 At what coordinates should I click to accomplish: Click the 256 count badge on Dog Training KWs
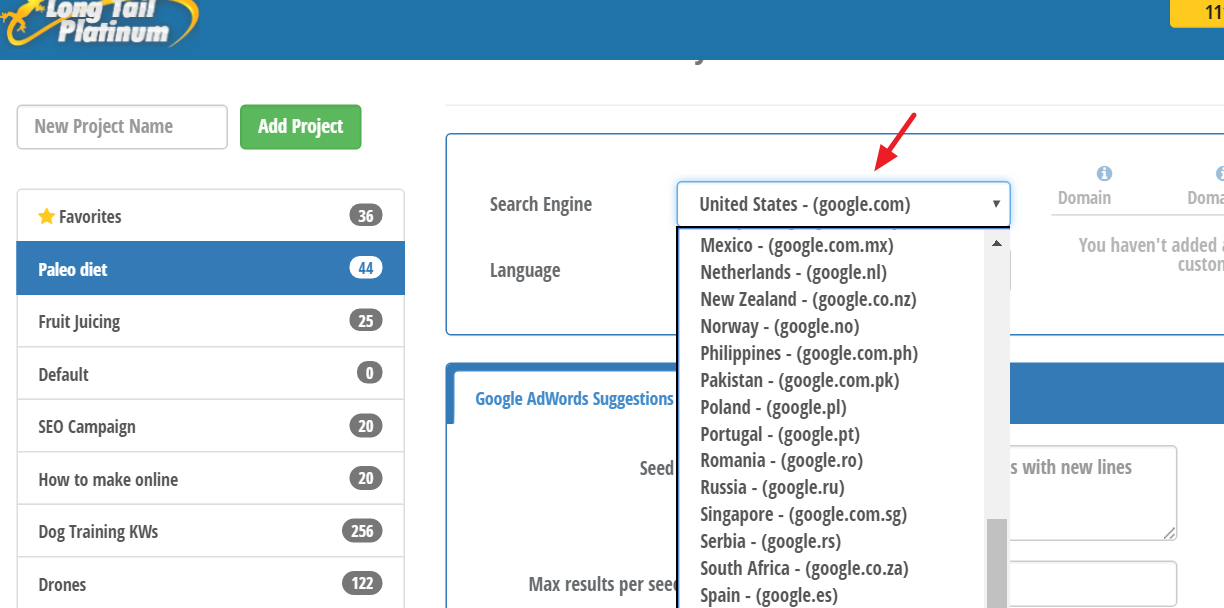click(366, 531)
